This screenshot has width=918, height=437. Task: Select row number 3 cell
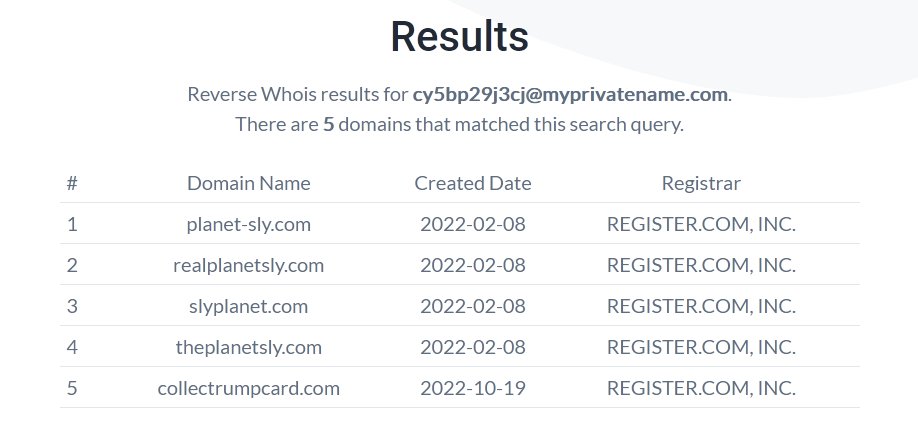[x=72, y=306]
